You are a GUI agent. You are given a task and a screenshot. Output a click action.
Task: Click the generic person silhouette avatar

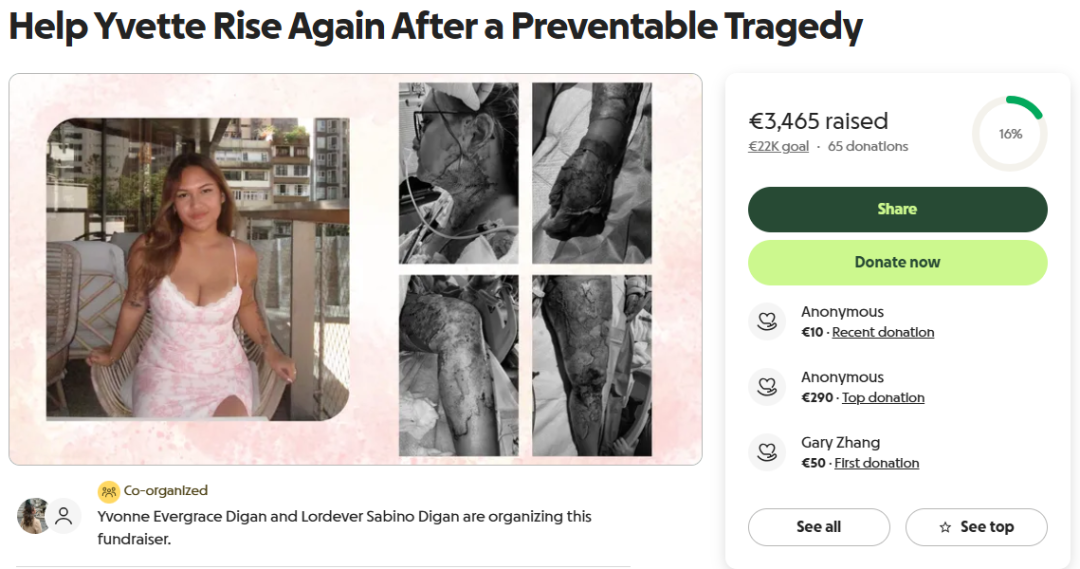tap(63, 516)
